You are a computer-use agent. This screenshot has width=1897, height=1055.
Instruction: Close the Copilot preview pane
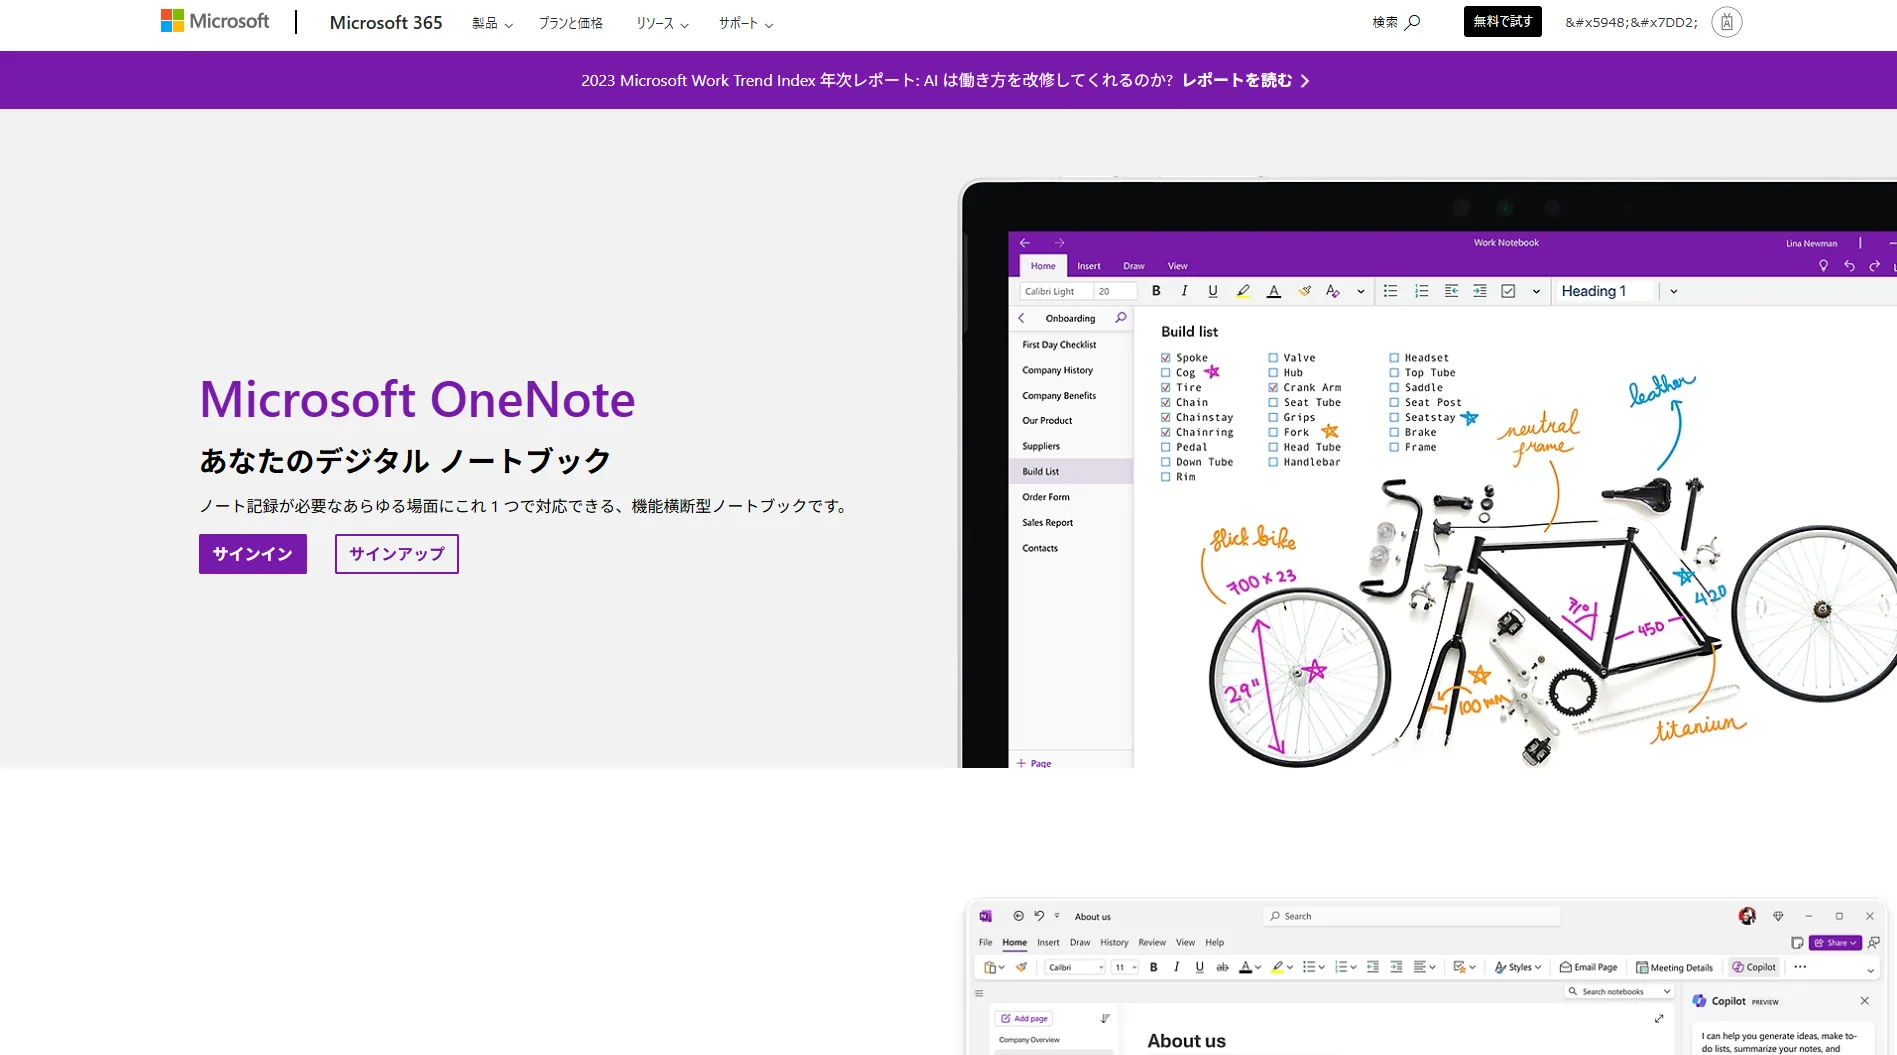pyautogui.click(x=1864, y=1000)
